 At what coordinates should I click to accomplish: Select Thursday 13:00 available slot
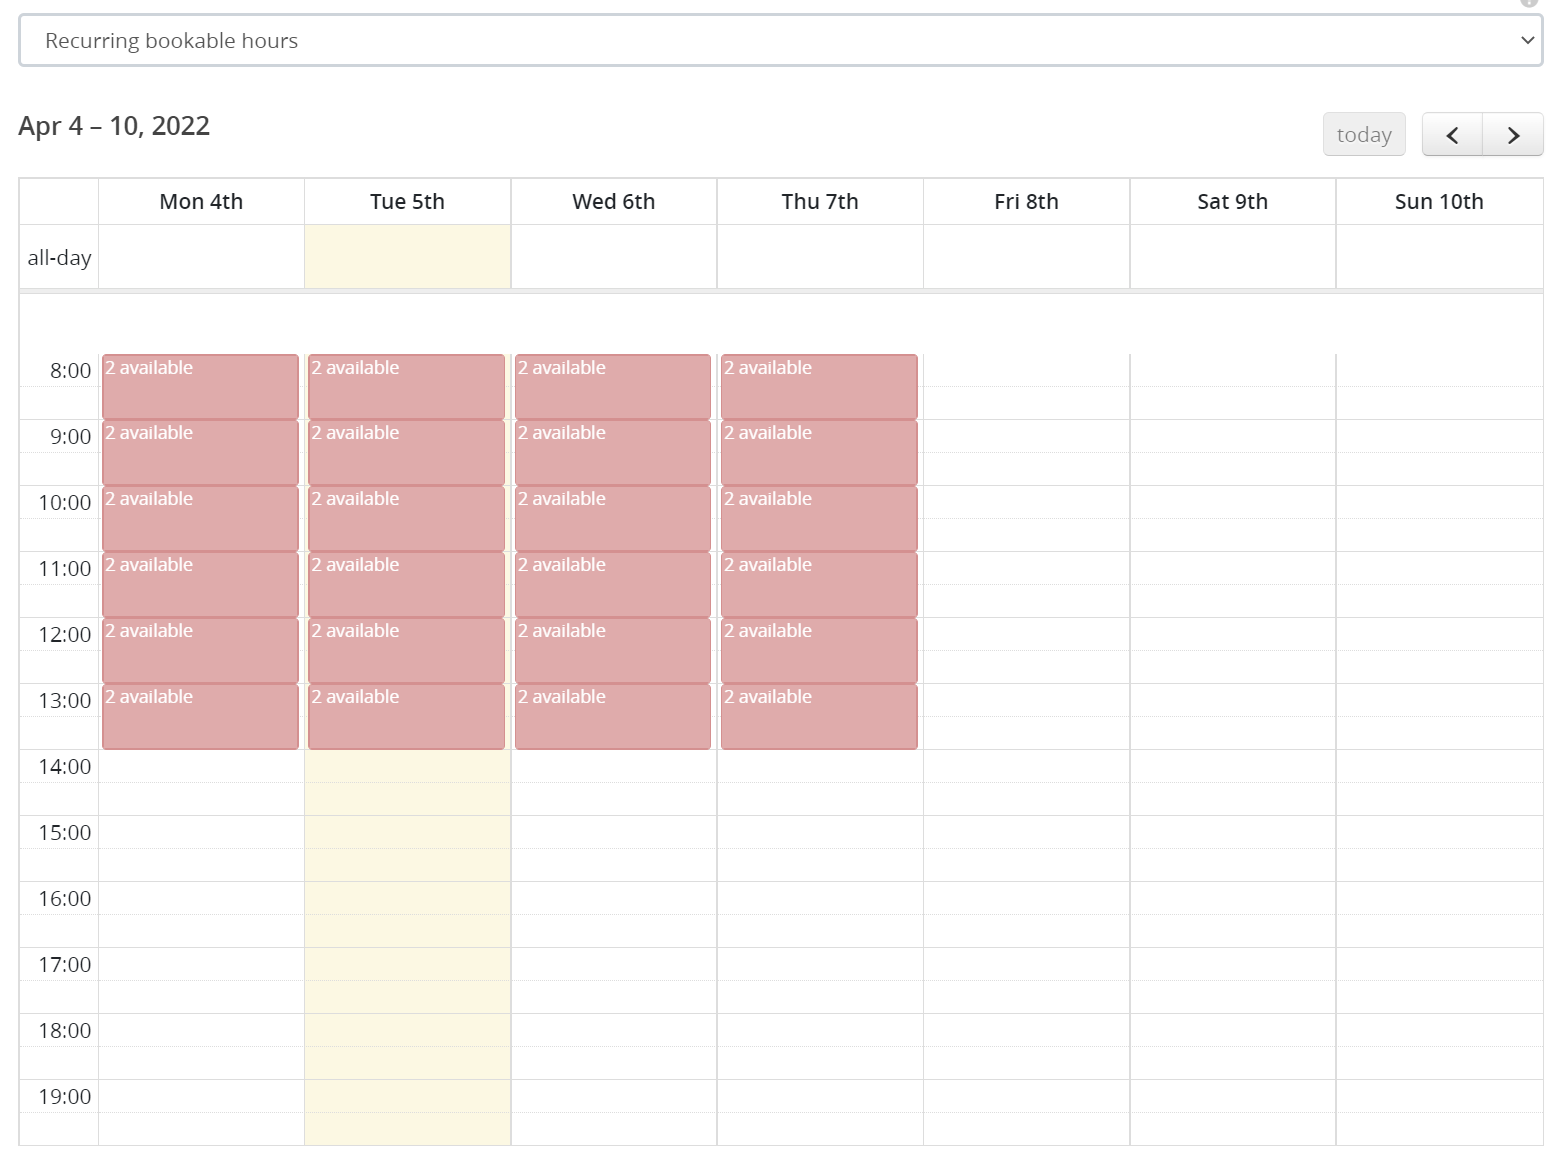point(818,716)
